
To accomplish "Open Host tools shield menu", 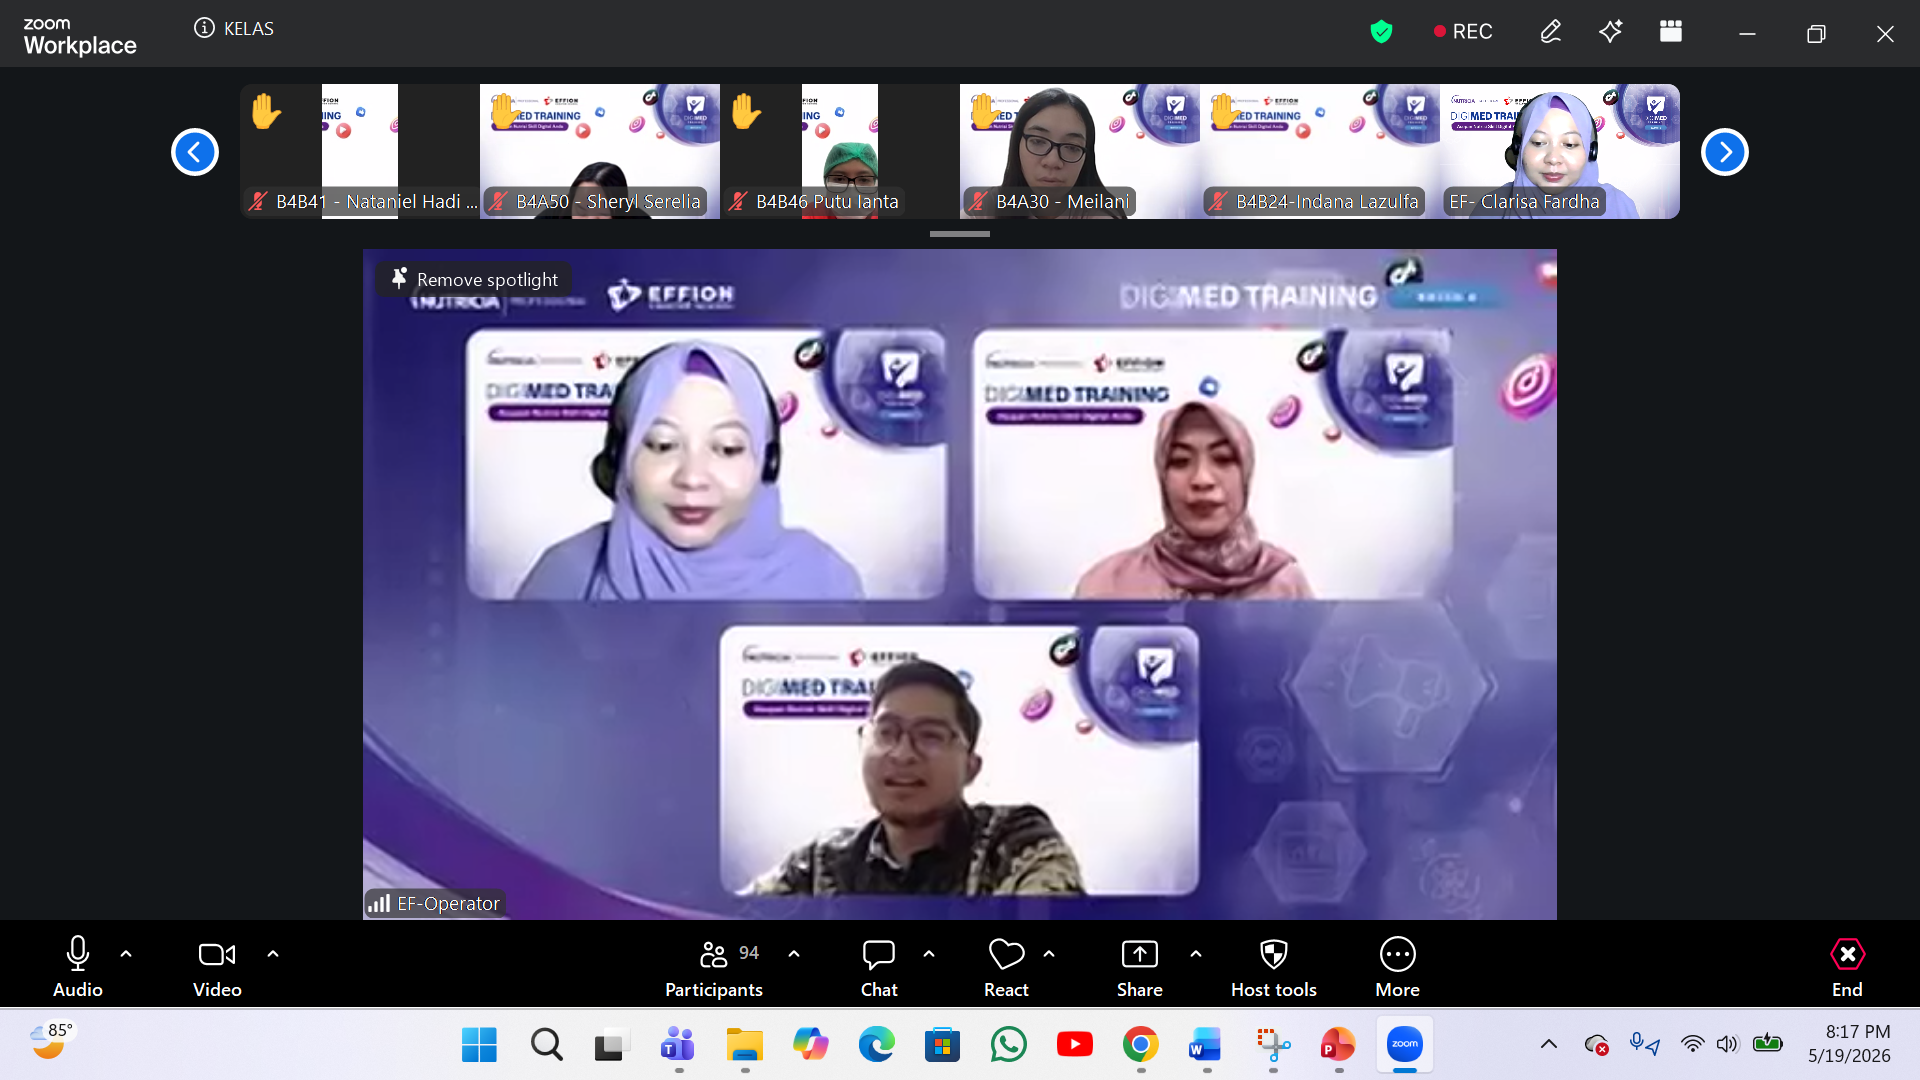I will point(1274,966).
